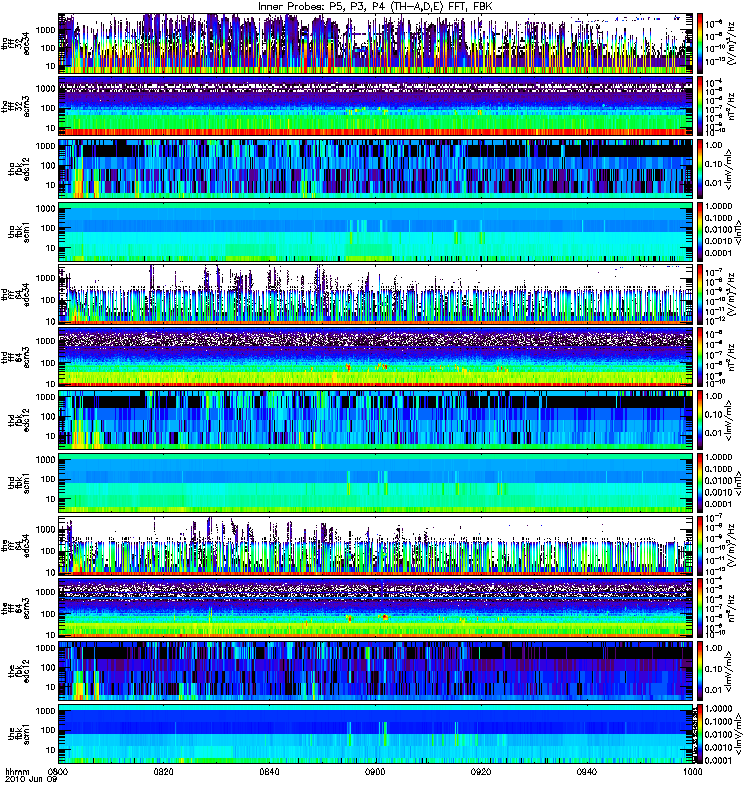This screenshot has width=750, height=800.
Task: Select the thd fff 64 edc34 spectrogram panel
Action: click(376, 295)
